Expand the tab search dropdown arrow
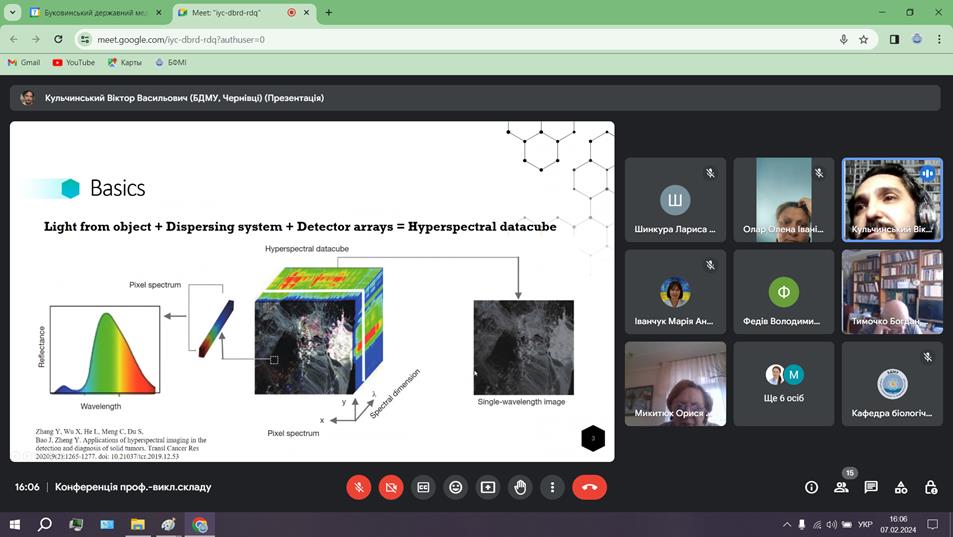 12,12
